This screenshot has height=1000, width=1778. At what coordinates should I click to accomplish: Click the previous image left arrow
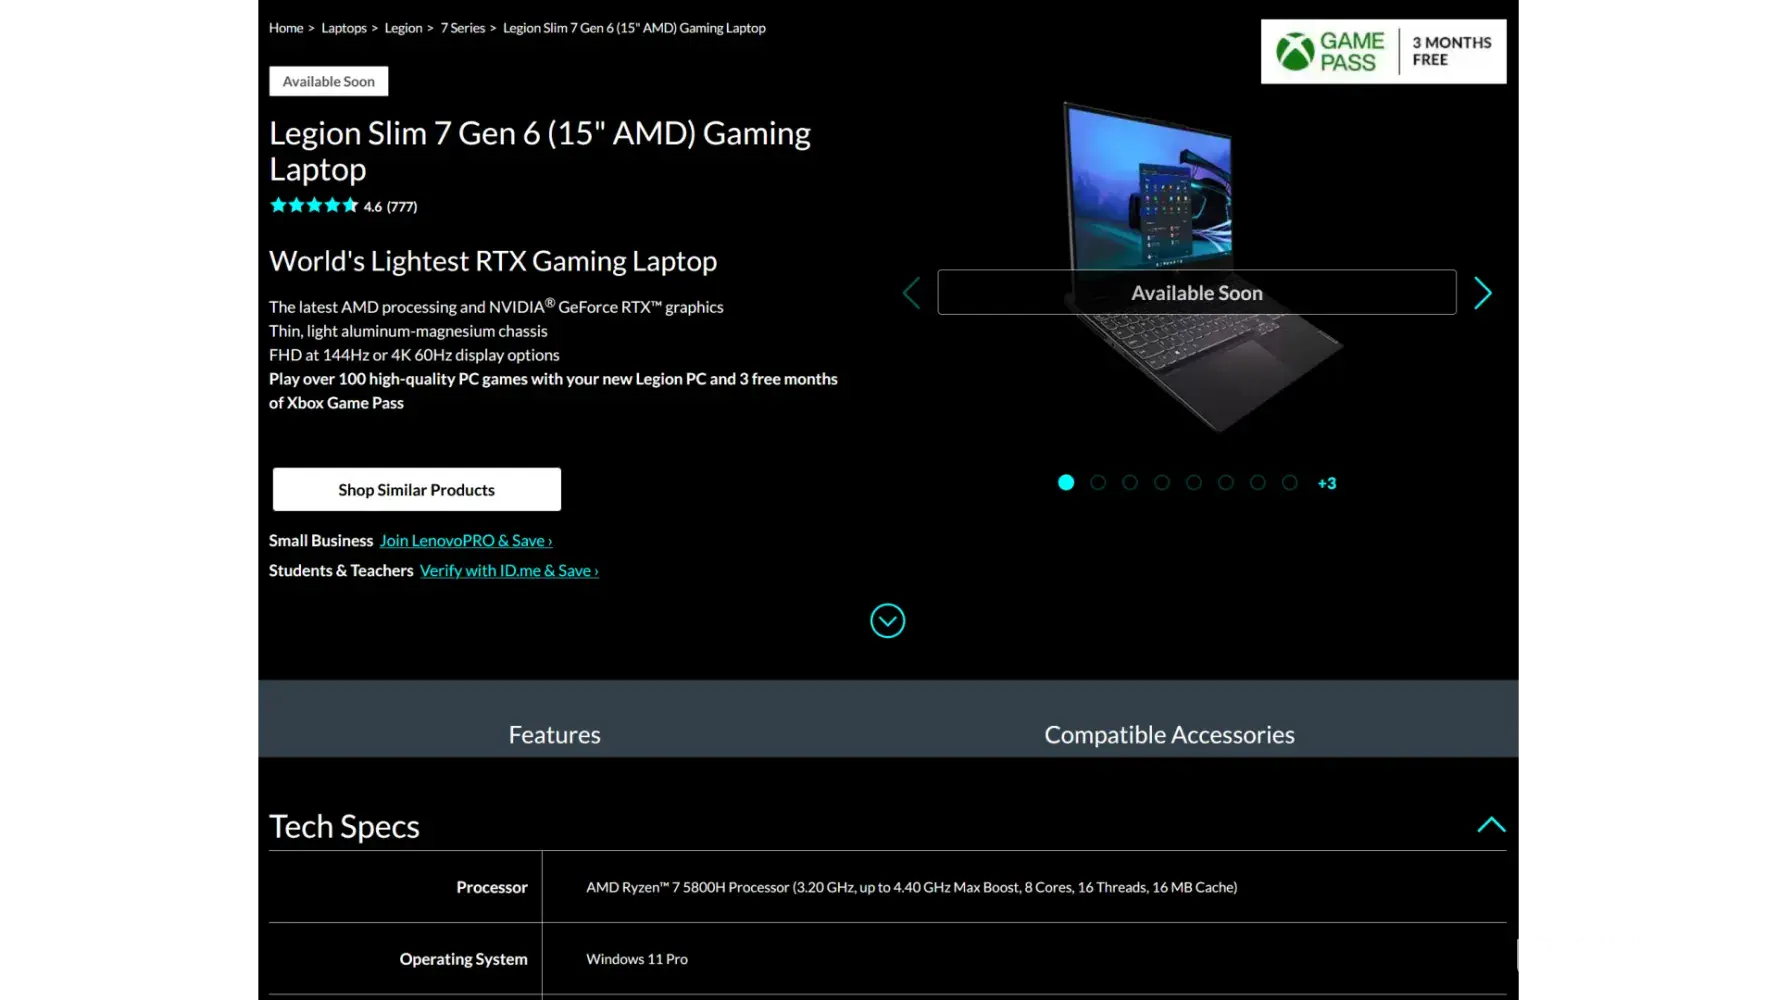[911, 293]
